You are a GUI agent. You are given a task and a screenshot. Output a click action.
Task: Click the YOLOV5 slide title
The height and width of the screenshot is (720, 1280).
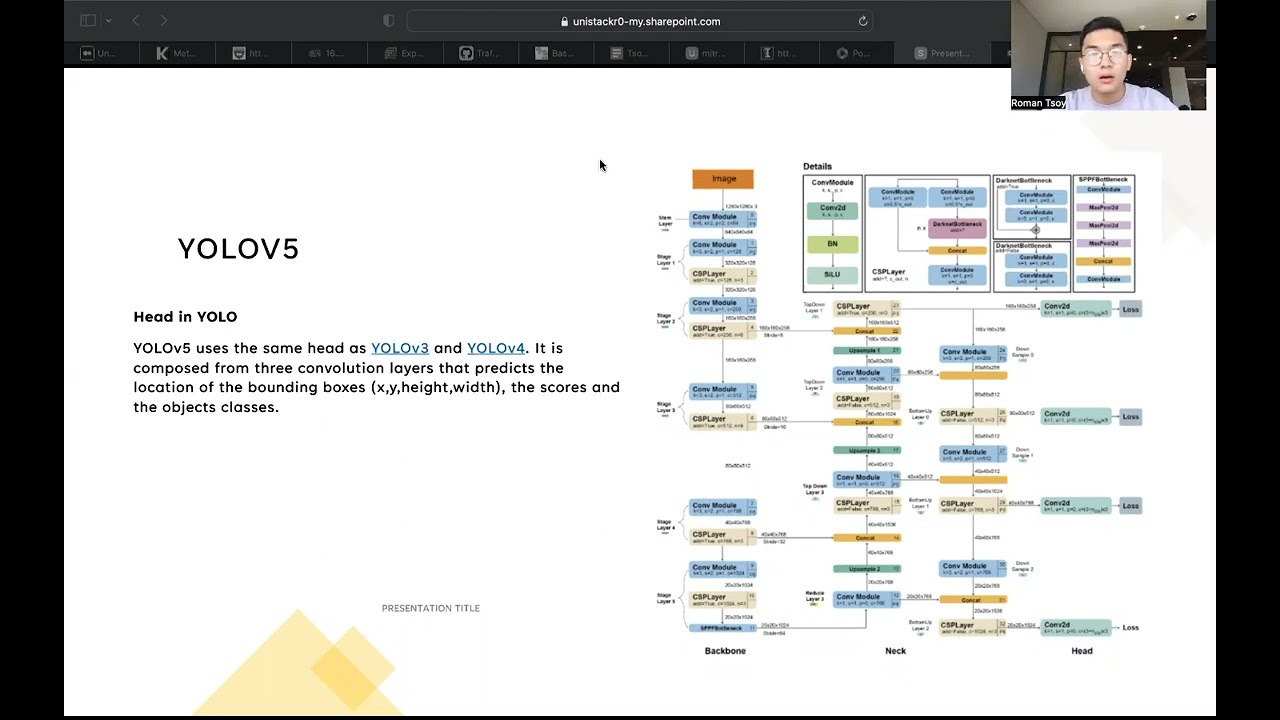point(238,249)
